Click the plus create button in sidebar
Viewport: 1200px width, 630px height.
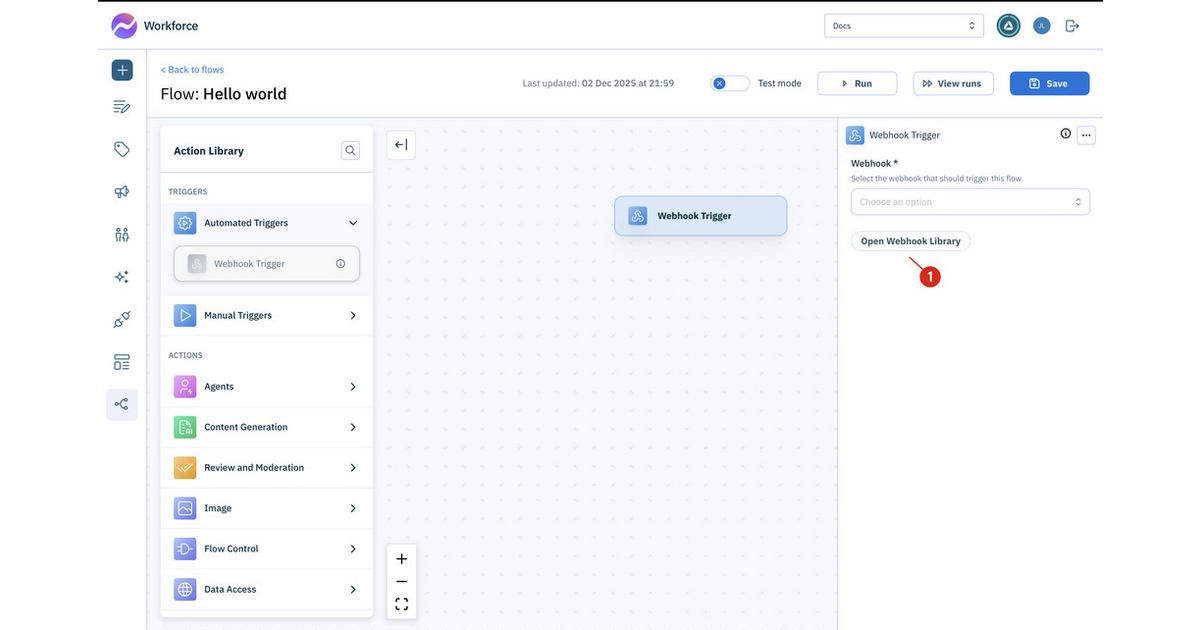click(122, 70)
